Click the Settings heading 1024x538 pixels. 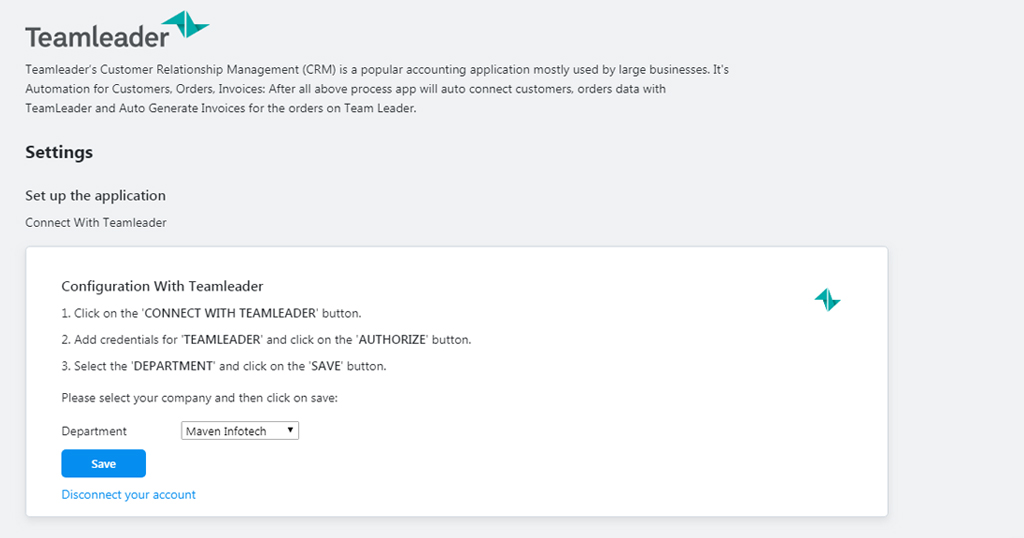click(x=59, y=152)
